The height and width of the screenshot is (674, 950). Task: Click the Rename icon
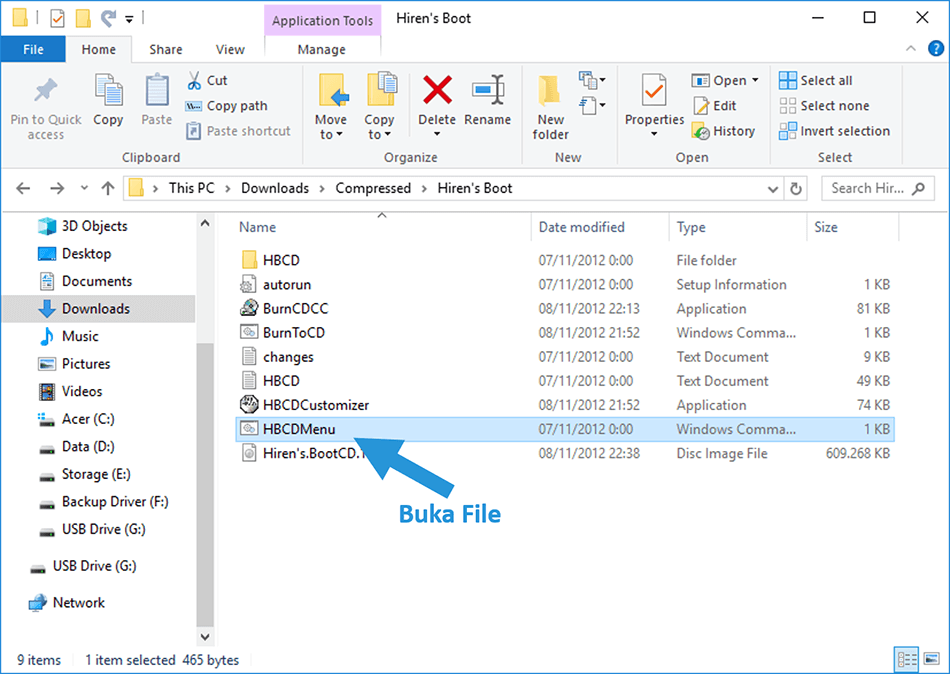click(488, 90)
